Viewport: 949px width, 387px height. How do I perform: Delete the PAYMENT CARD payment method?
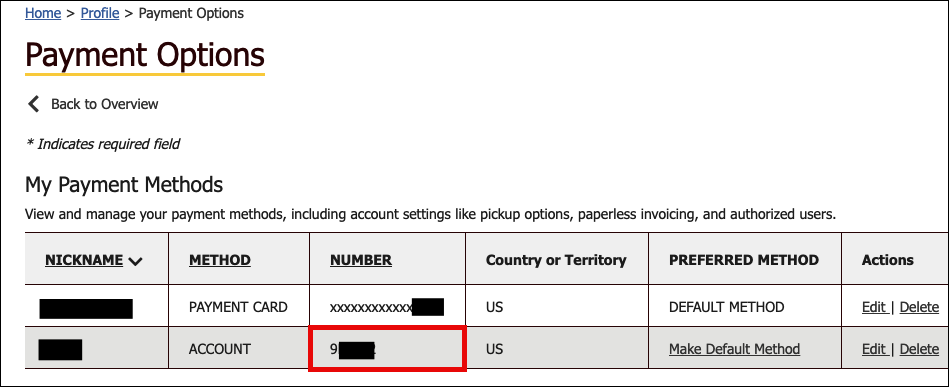(x=919, y=307)
